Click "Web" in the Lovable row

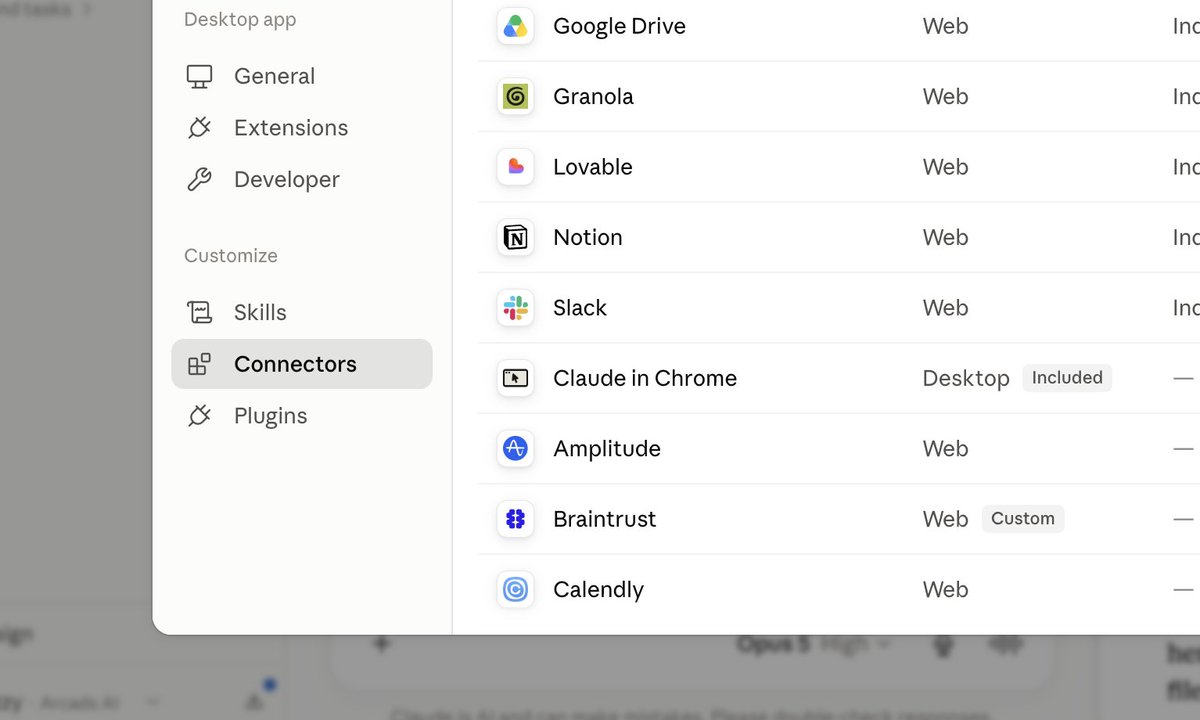[x=945, y=167]
